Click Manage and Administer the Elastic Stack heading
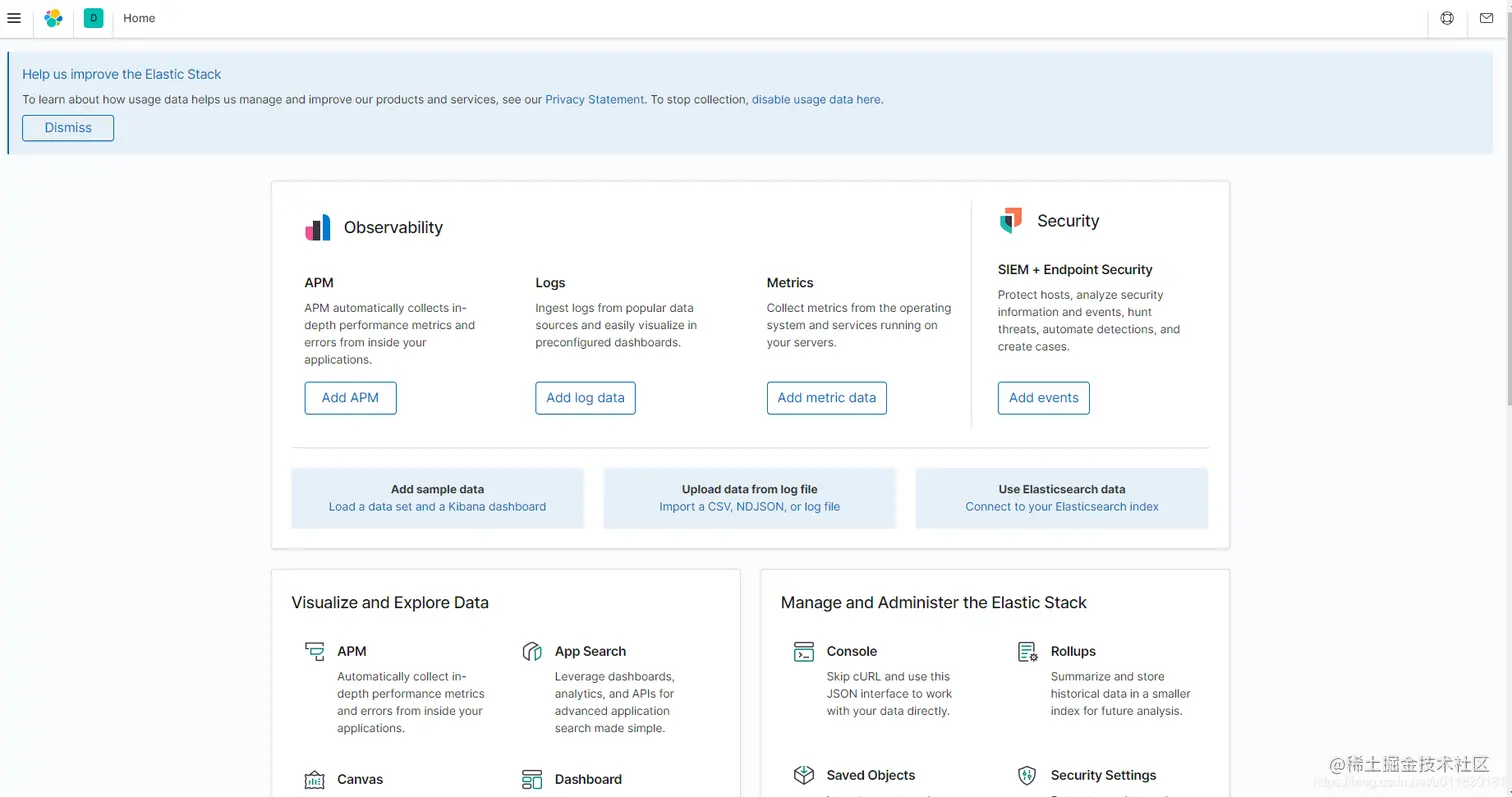1512x797 pixels. point(933,603)
